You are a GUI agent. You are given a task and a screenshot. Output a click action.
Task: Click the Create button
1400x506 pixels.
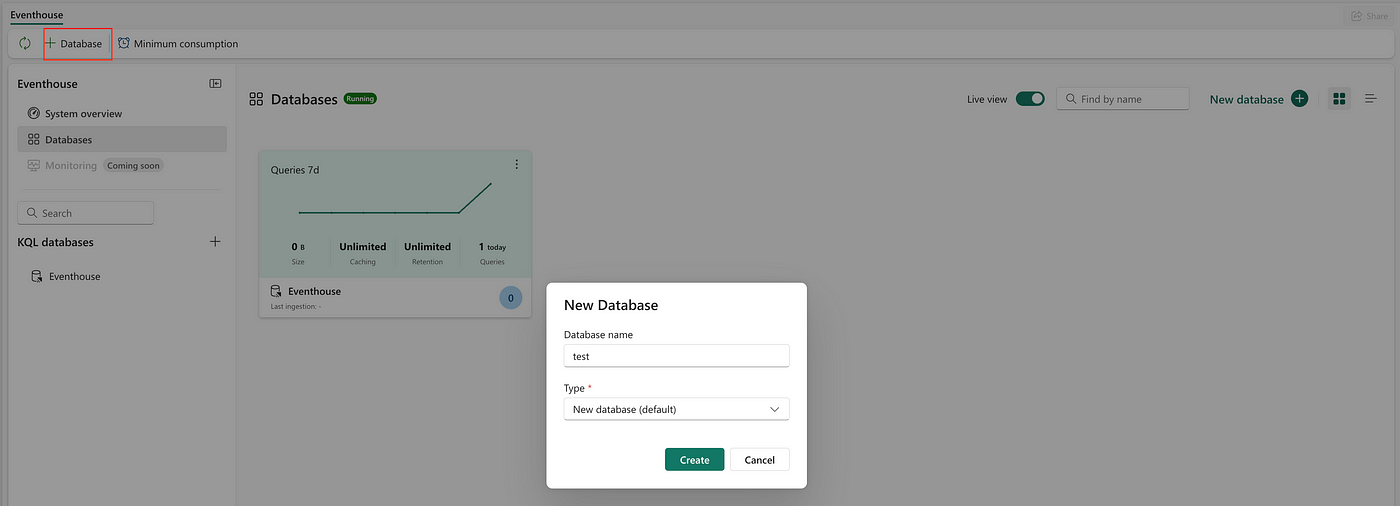pyautogui.click(x=694, y=460)
